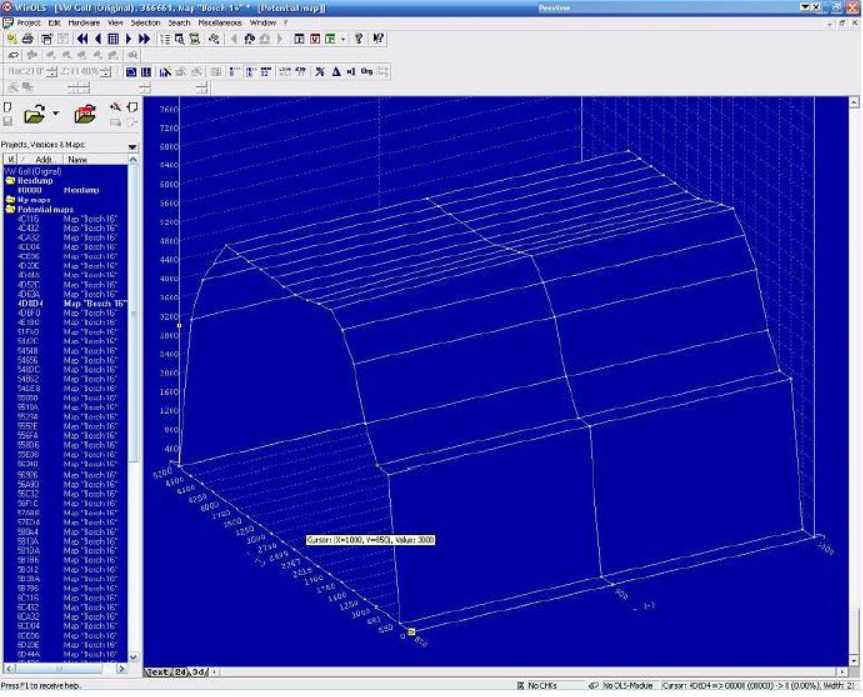Click the double-right arrow fast-forward icon
Image resolution: width=863 pixels, height=697 pixels.
point(144,39)
